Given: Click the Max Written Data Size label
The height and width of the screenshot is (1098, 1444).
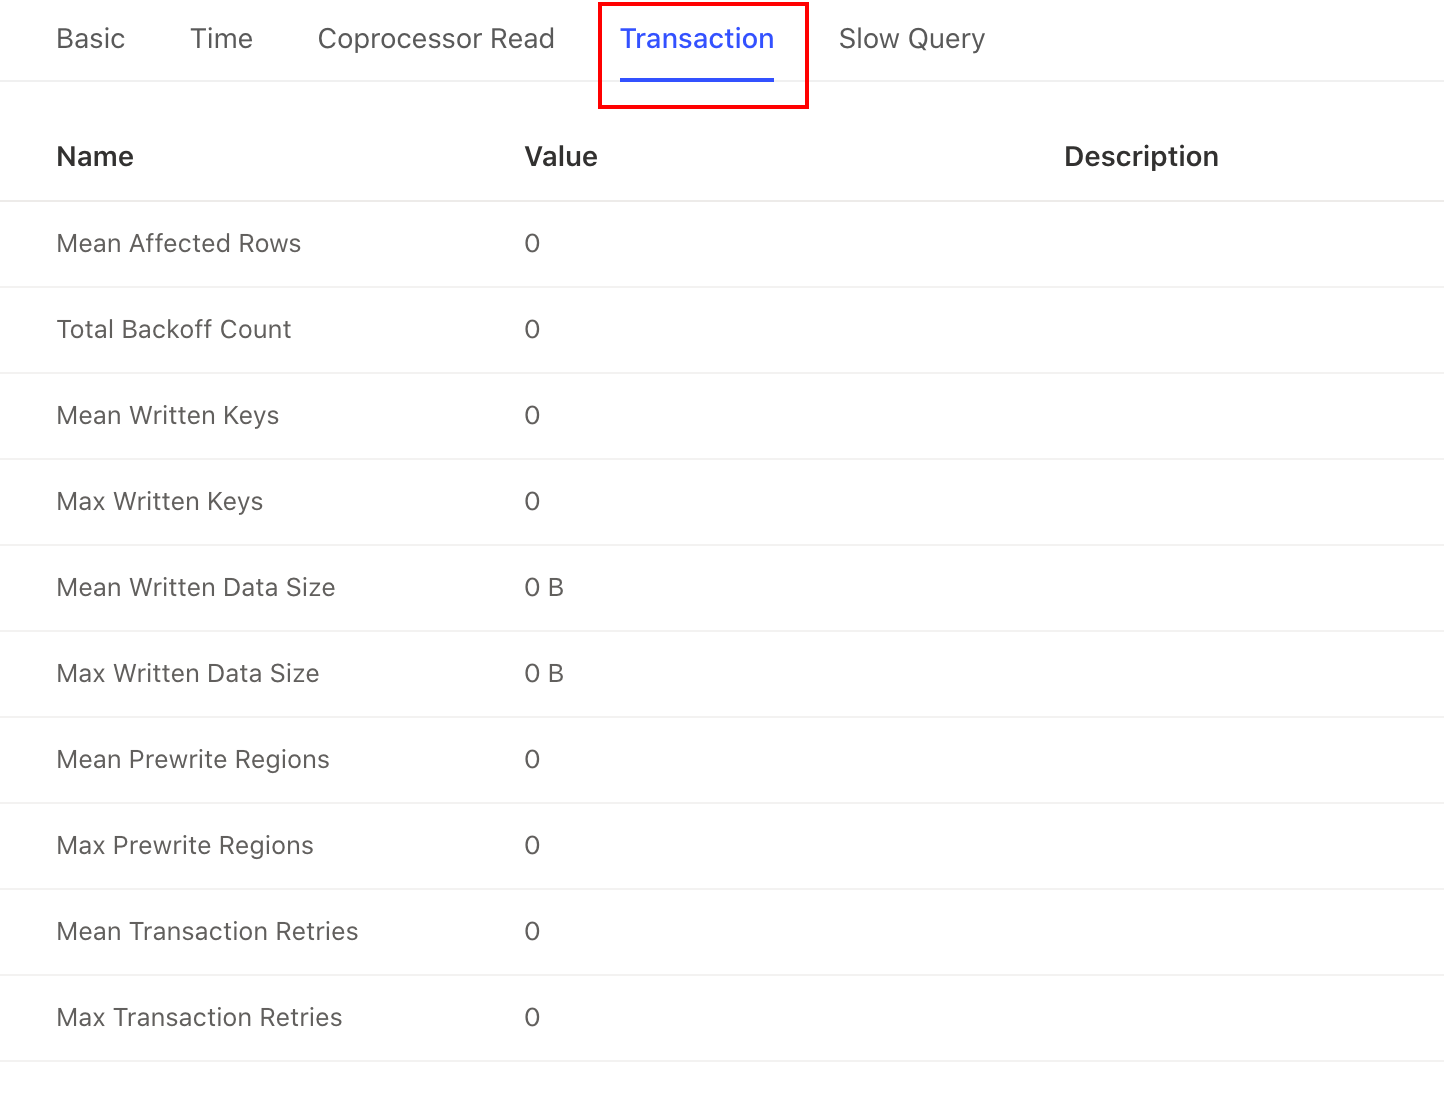Looking at the screenshot, I should pos(188,674).
